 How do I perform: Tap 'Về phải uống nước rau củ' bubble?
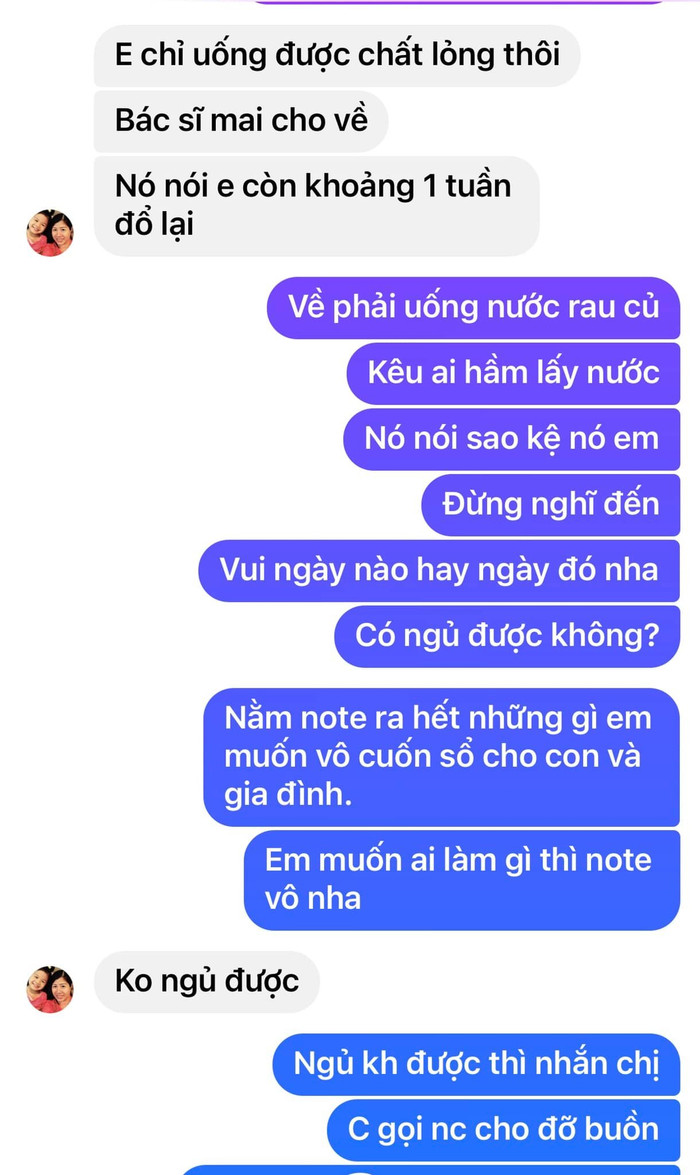[473, 307]
